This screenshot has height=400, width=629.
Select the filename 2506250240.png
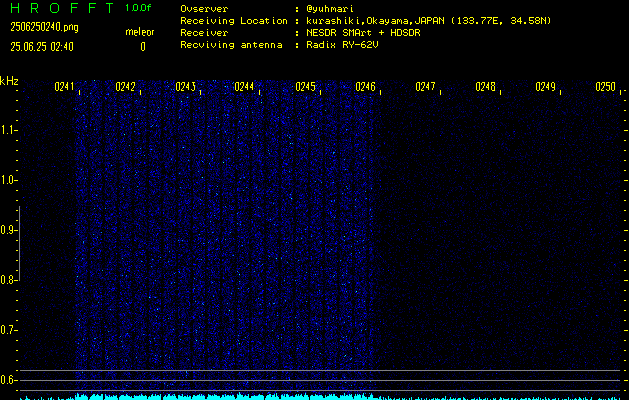44,27
